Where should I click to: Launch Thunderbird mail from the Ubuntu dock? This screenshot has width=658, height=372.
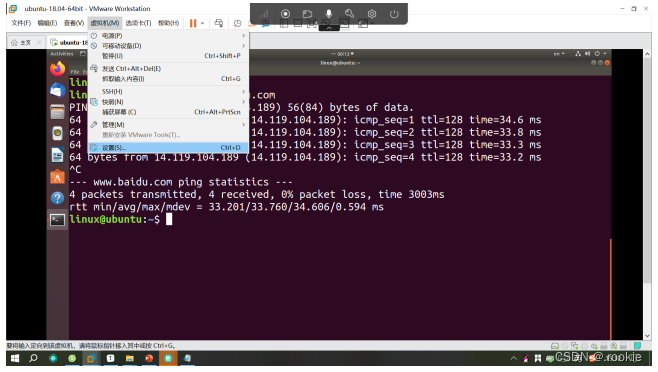[57, 91]
